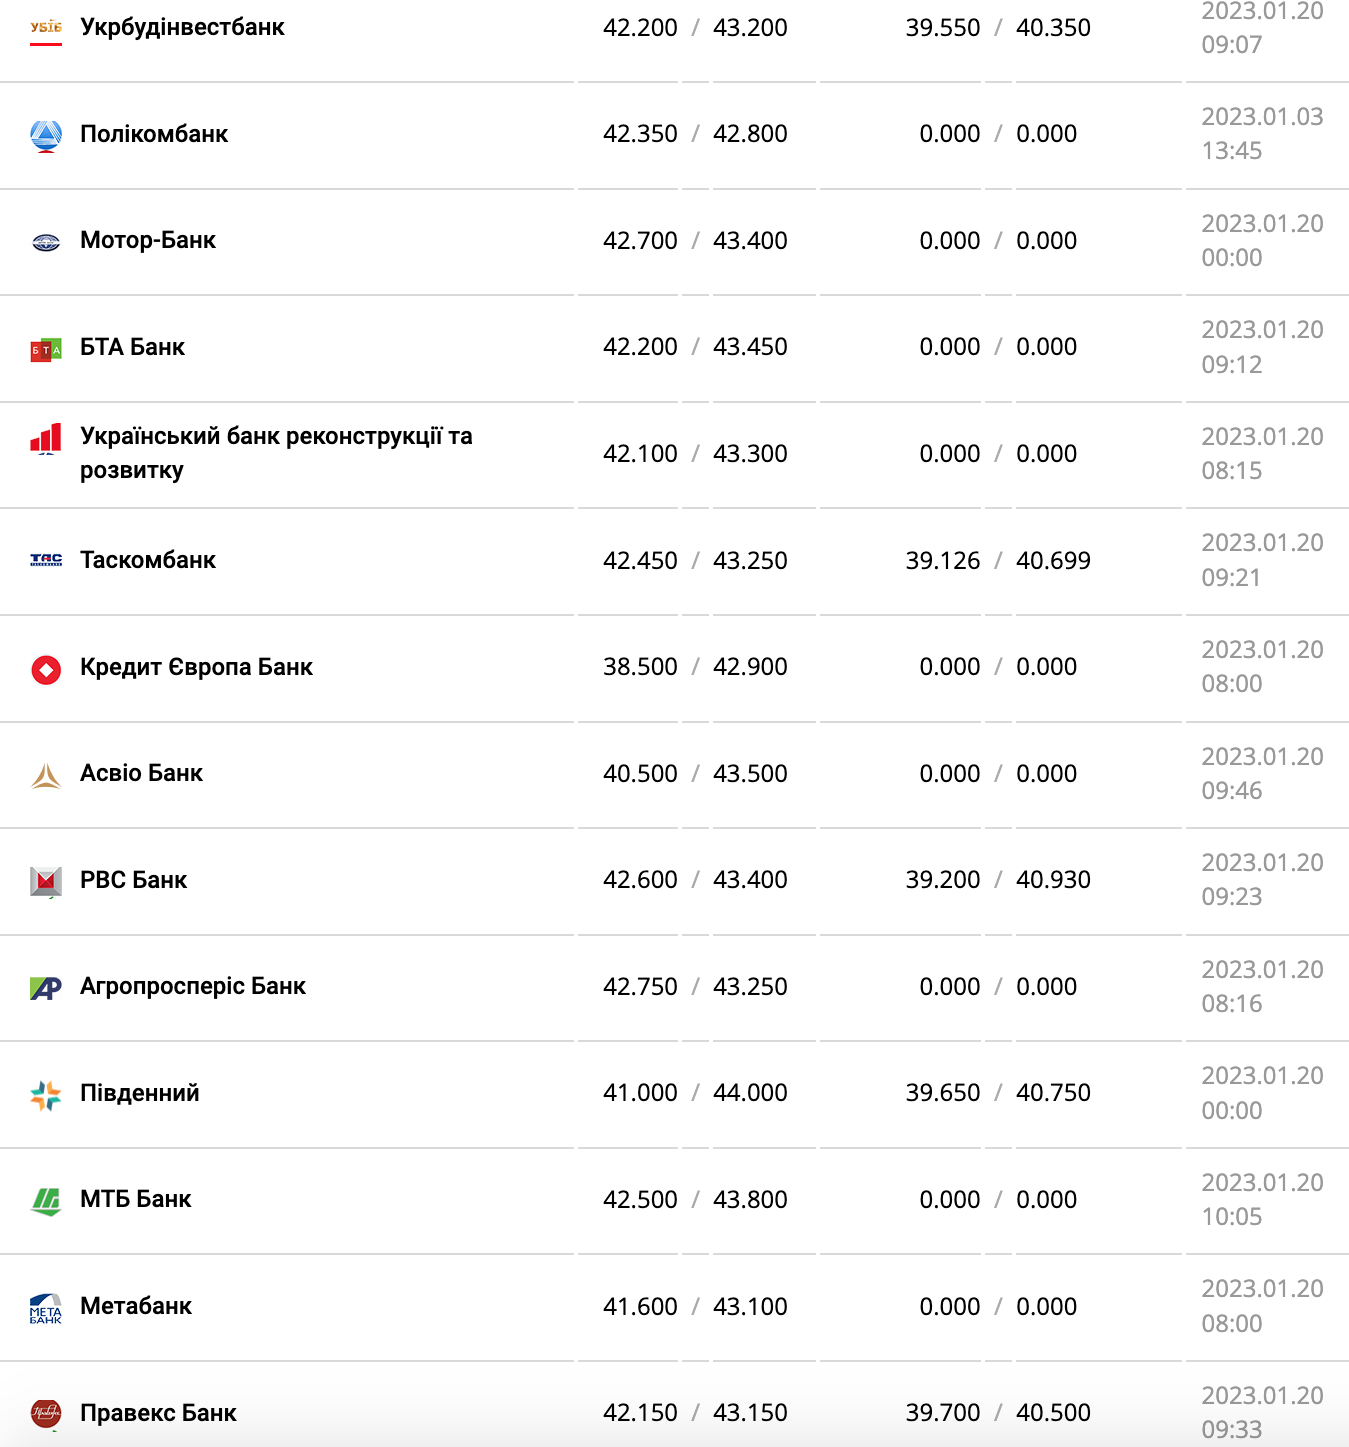Click the Мотор-Банк logo icon
The width and height of the screenshot is (1349, 1447).
46,242
